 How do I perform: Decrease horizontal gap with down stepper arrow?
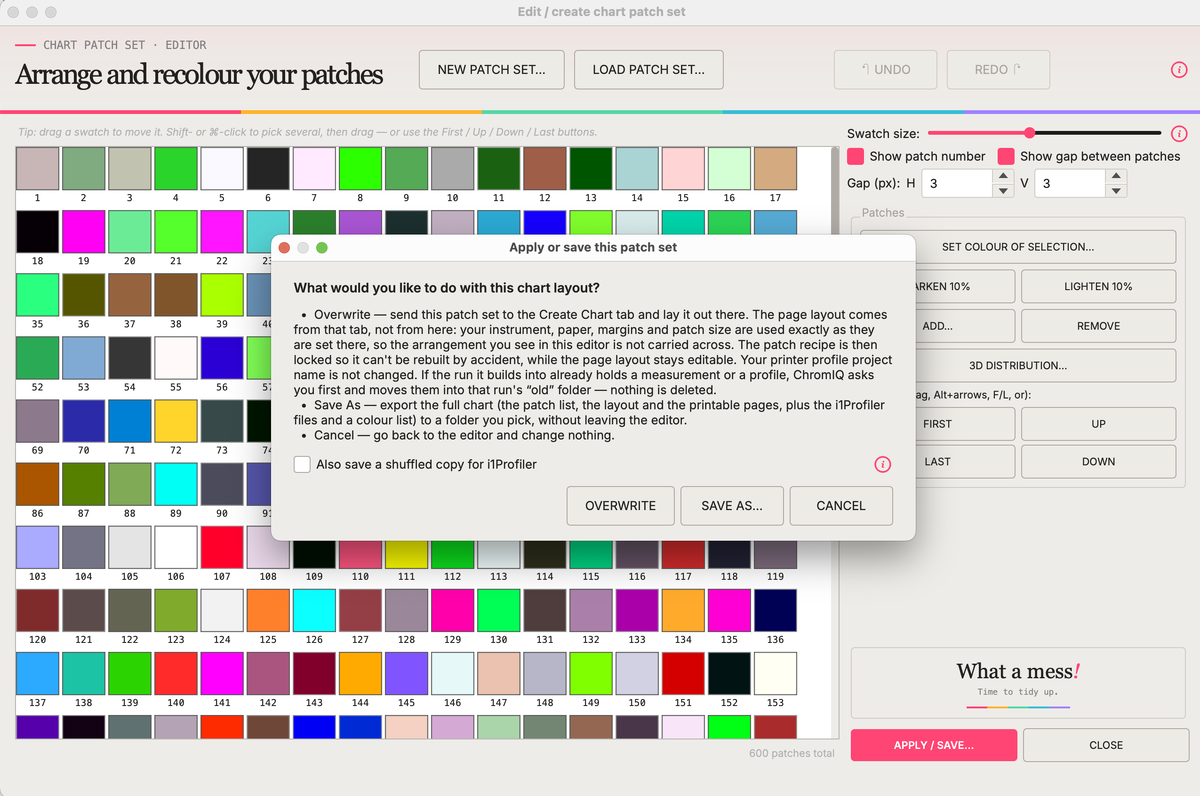[1003, 190]
